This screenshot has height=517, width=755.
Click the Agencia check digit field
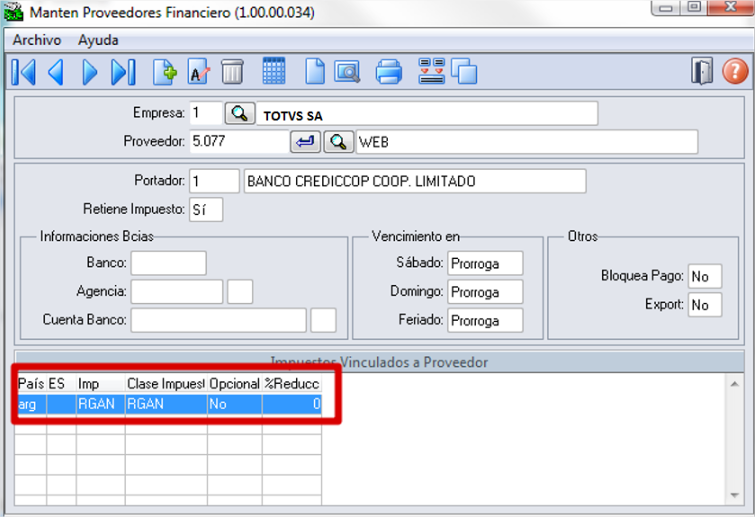tap(240, 292)
